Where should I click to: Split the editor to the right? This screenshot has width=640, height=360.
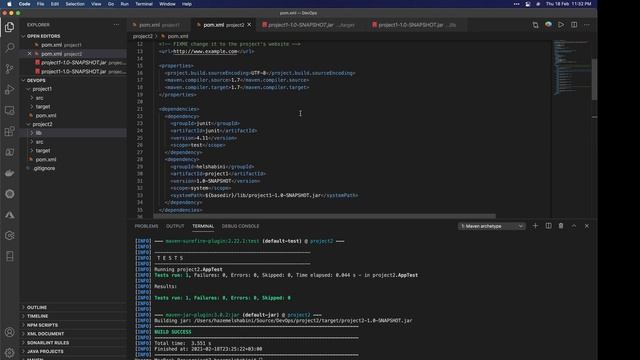click(574, 25)
